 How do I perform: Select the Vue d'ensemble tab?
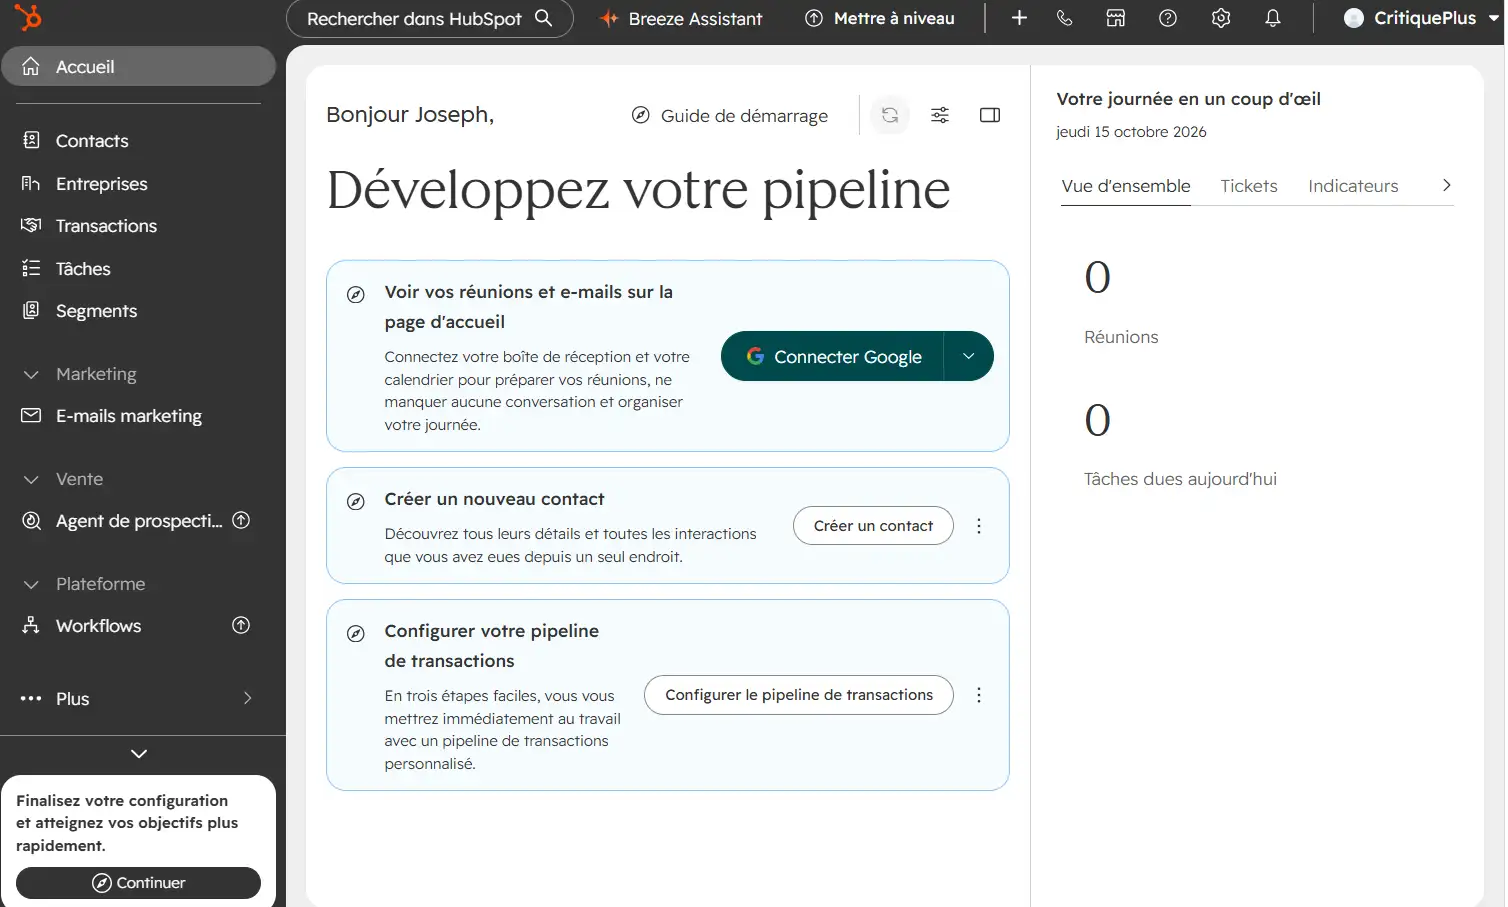pos(1126,186)
